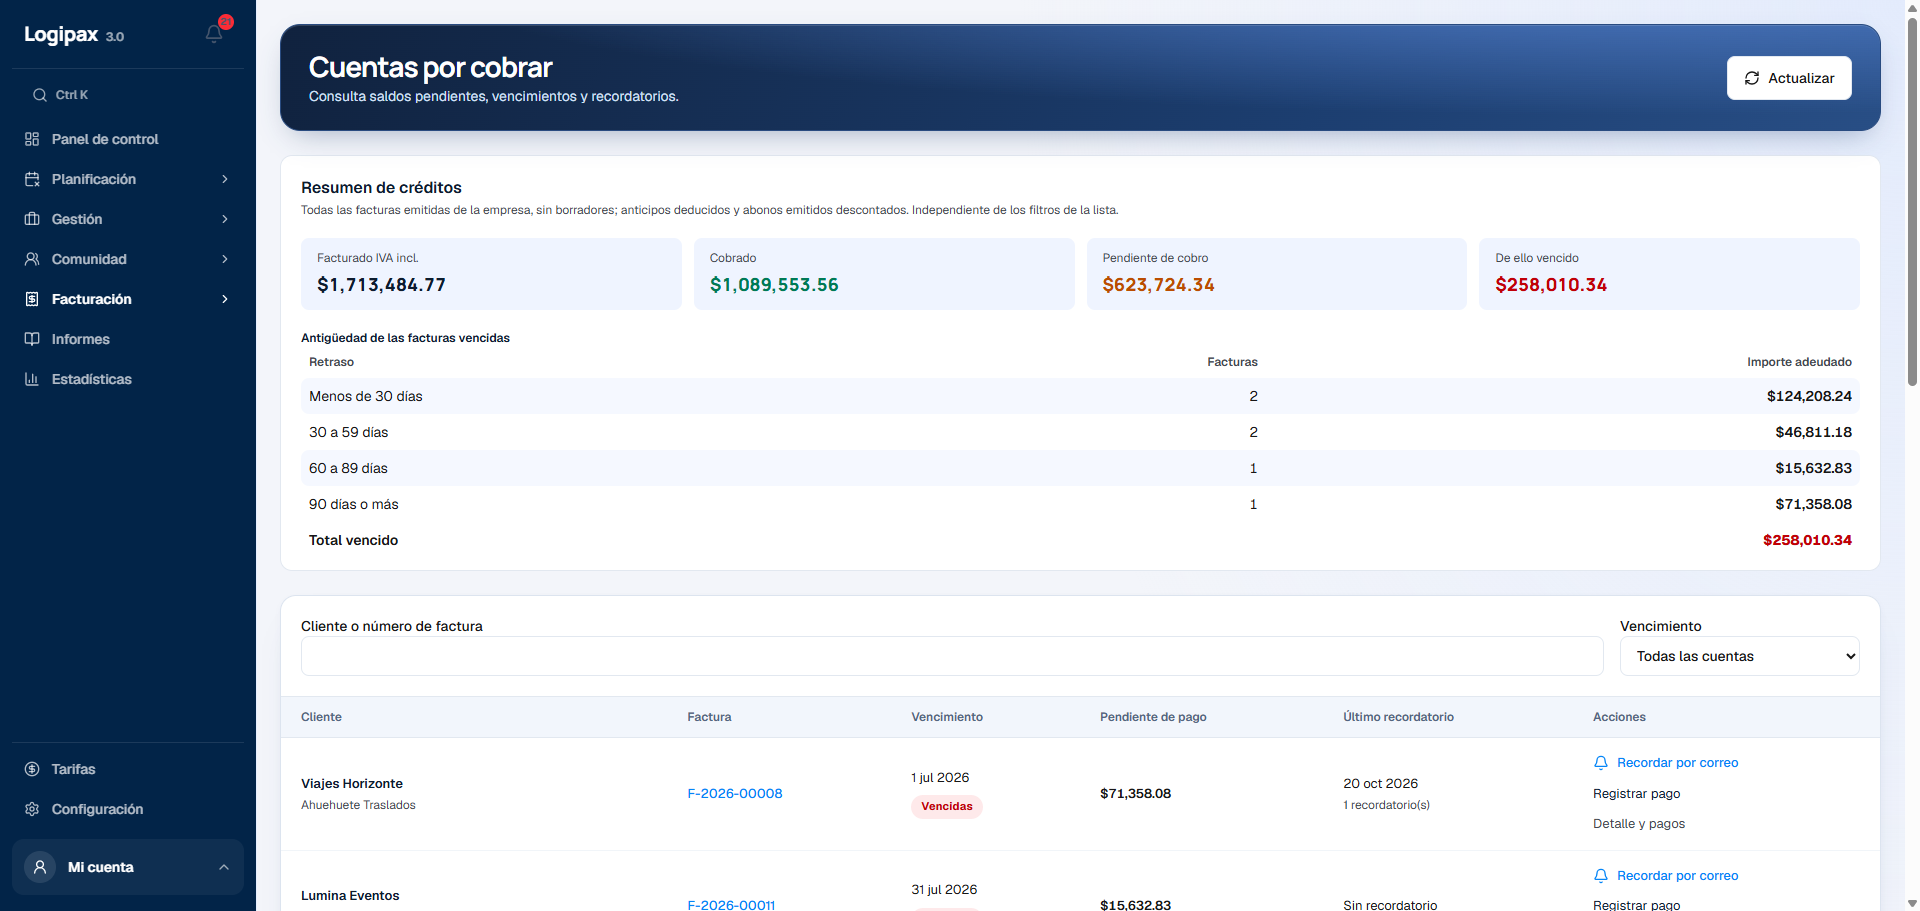Click bell icon for Lumina Eventos reminder
This screenshot has height=911, width=1920.
[x=1601, y=876]
